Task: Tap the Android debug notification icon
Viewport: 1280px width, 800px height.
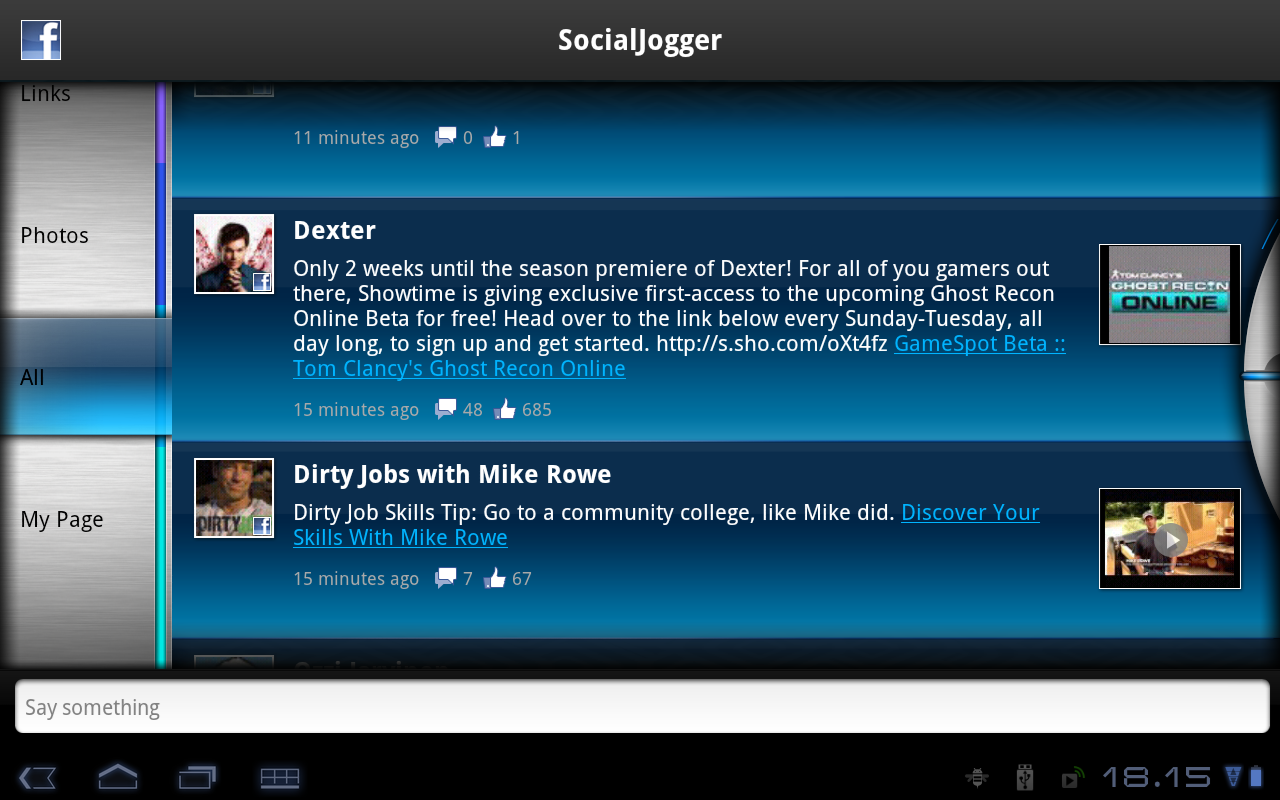Action: tap(977, 777)
